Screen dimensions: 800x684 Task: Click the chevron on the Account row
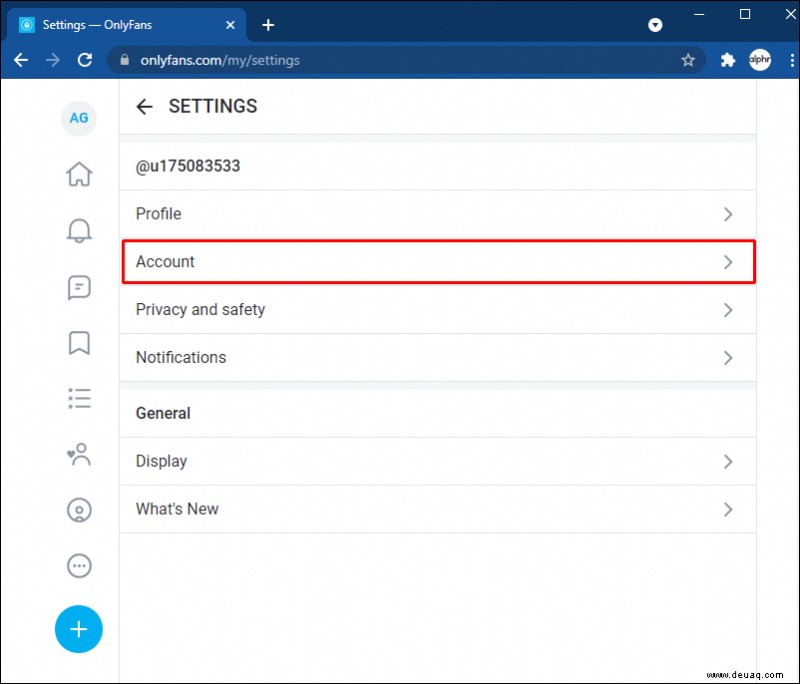728,262
